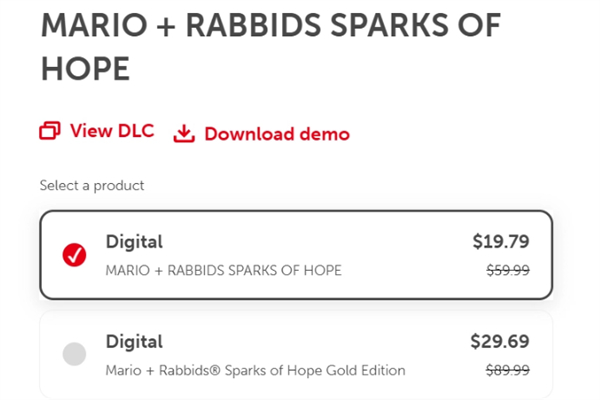Image resolution: width=600 pixels, height=400 pixels.
Task: Click the crossed-out $59.99 original price
Action: pos(508,271)
